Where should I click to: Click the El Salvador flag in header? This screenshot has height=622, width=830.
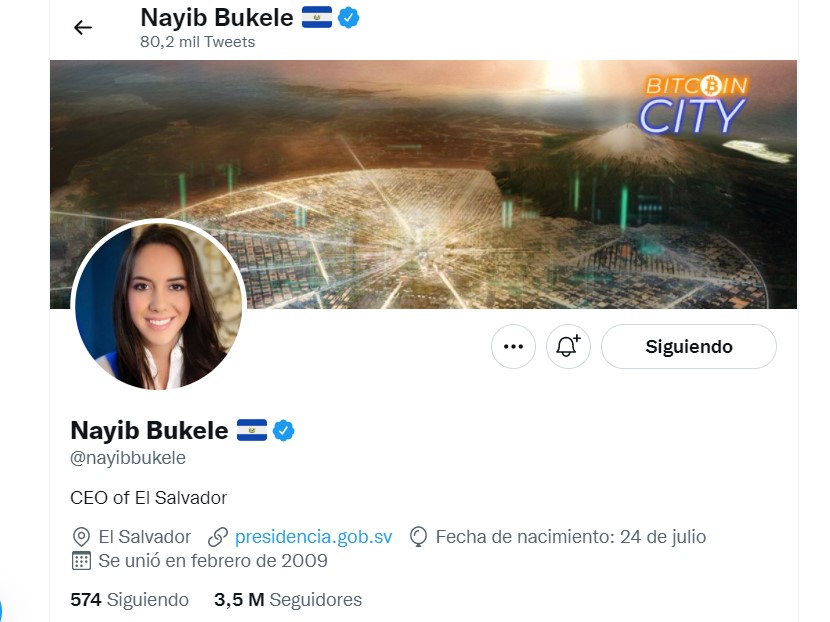(317, 17)
